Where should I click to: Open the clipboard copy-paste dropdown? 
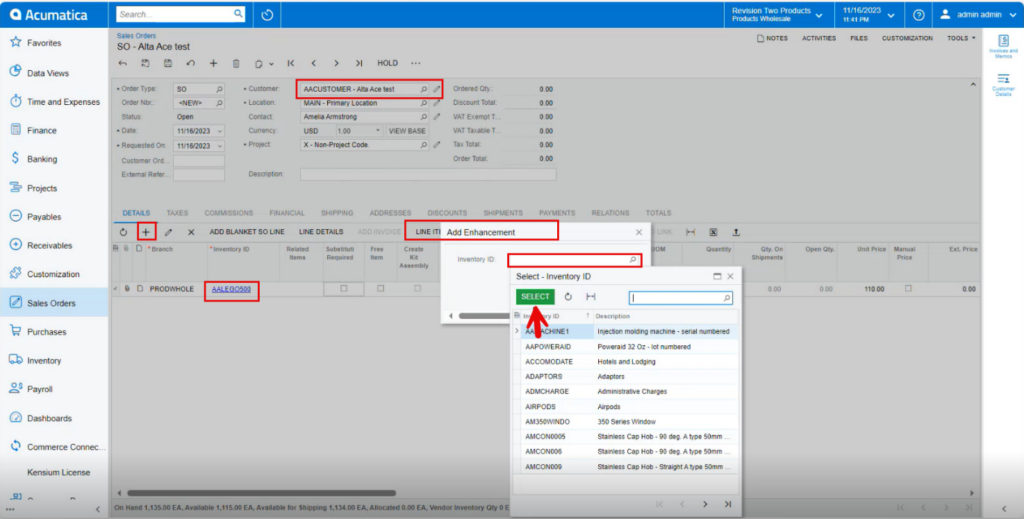tap(264, 63)
